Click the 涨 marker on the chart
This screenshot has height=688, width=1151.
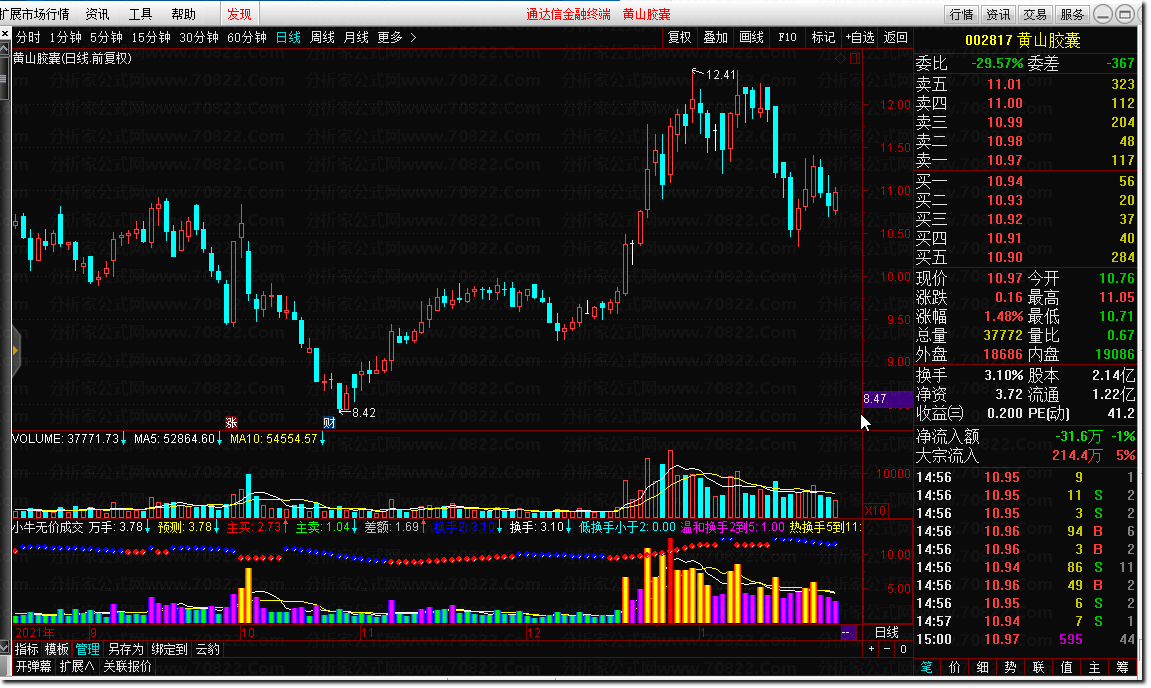coord(231,422)
